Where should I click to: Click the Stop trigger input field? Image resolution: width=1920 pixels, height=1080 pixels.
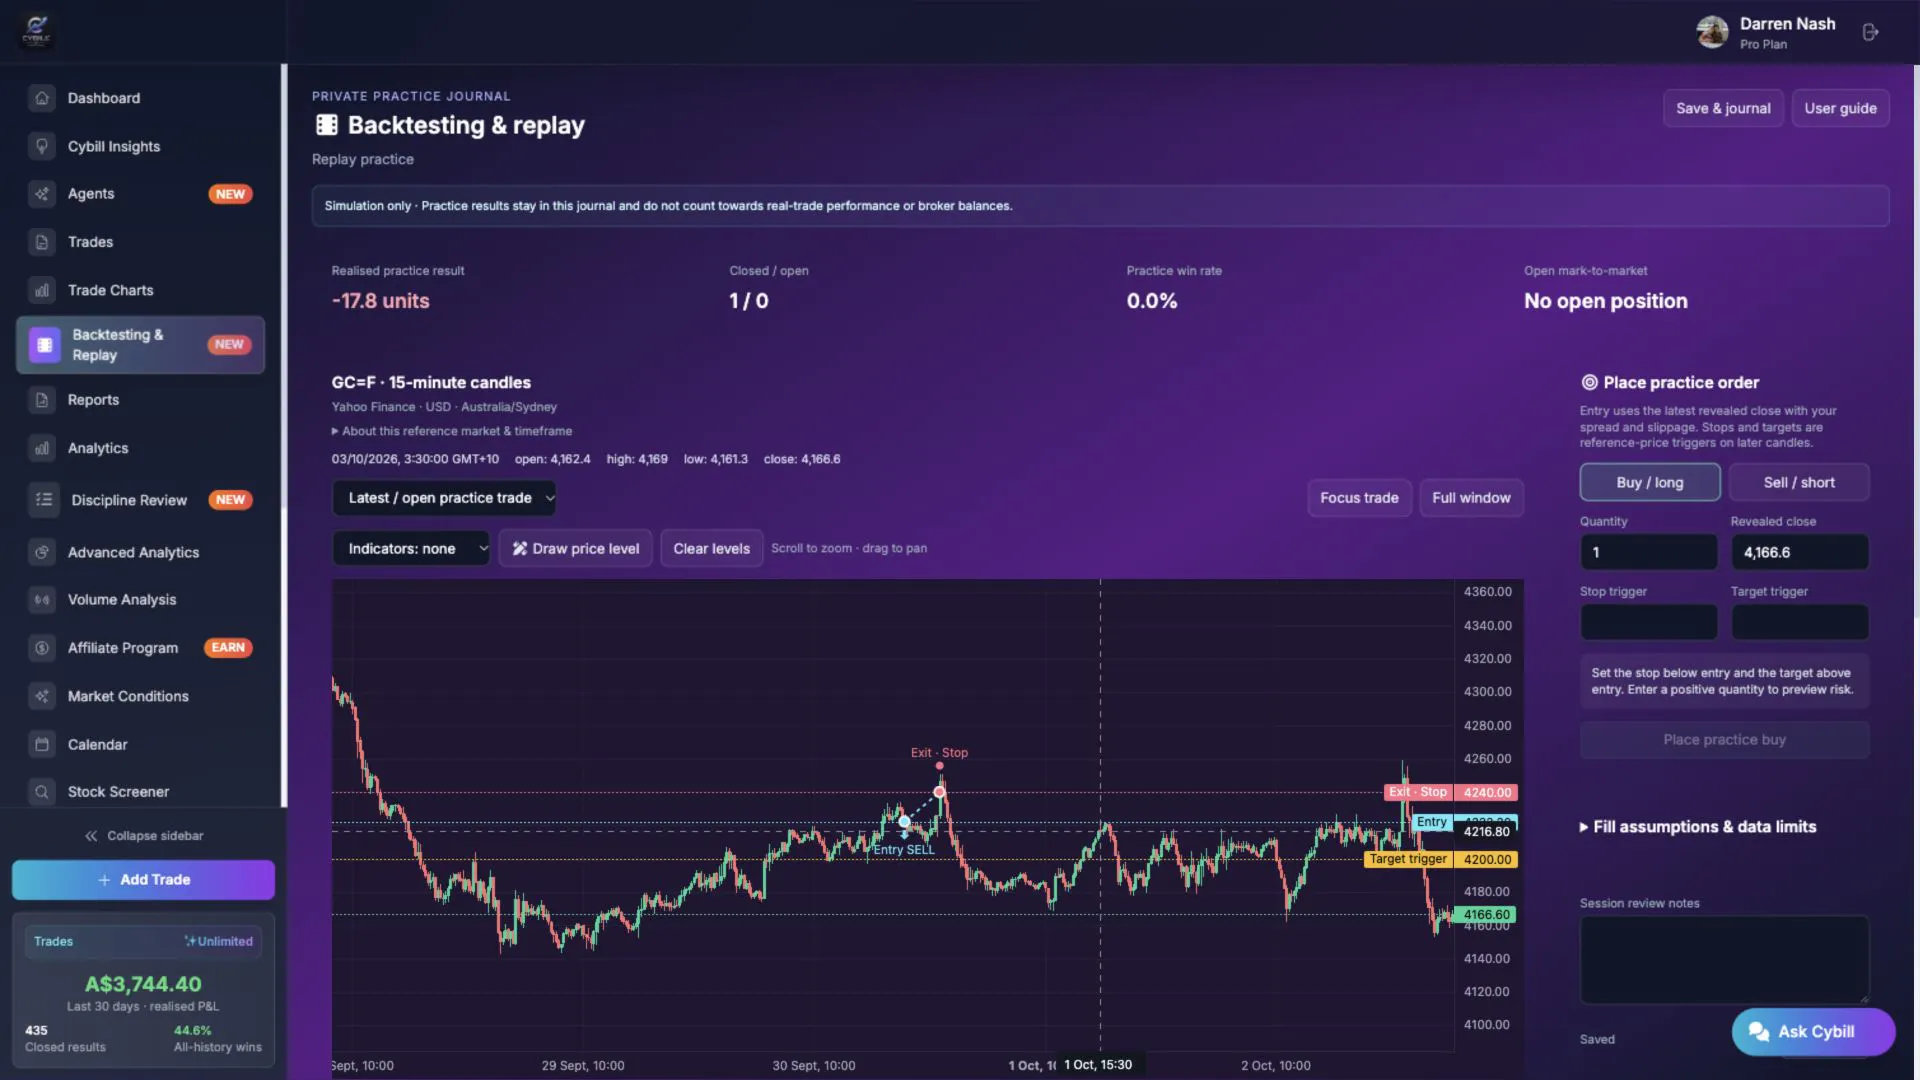tap(1648, 622)
